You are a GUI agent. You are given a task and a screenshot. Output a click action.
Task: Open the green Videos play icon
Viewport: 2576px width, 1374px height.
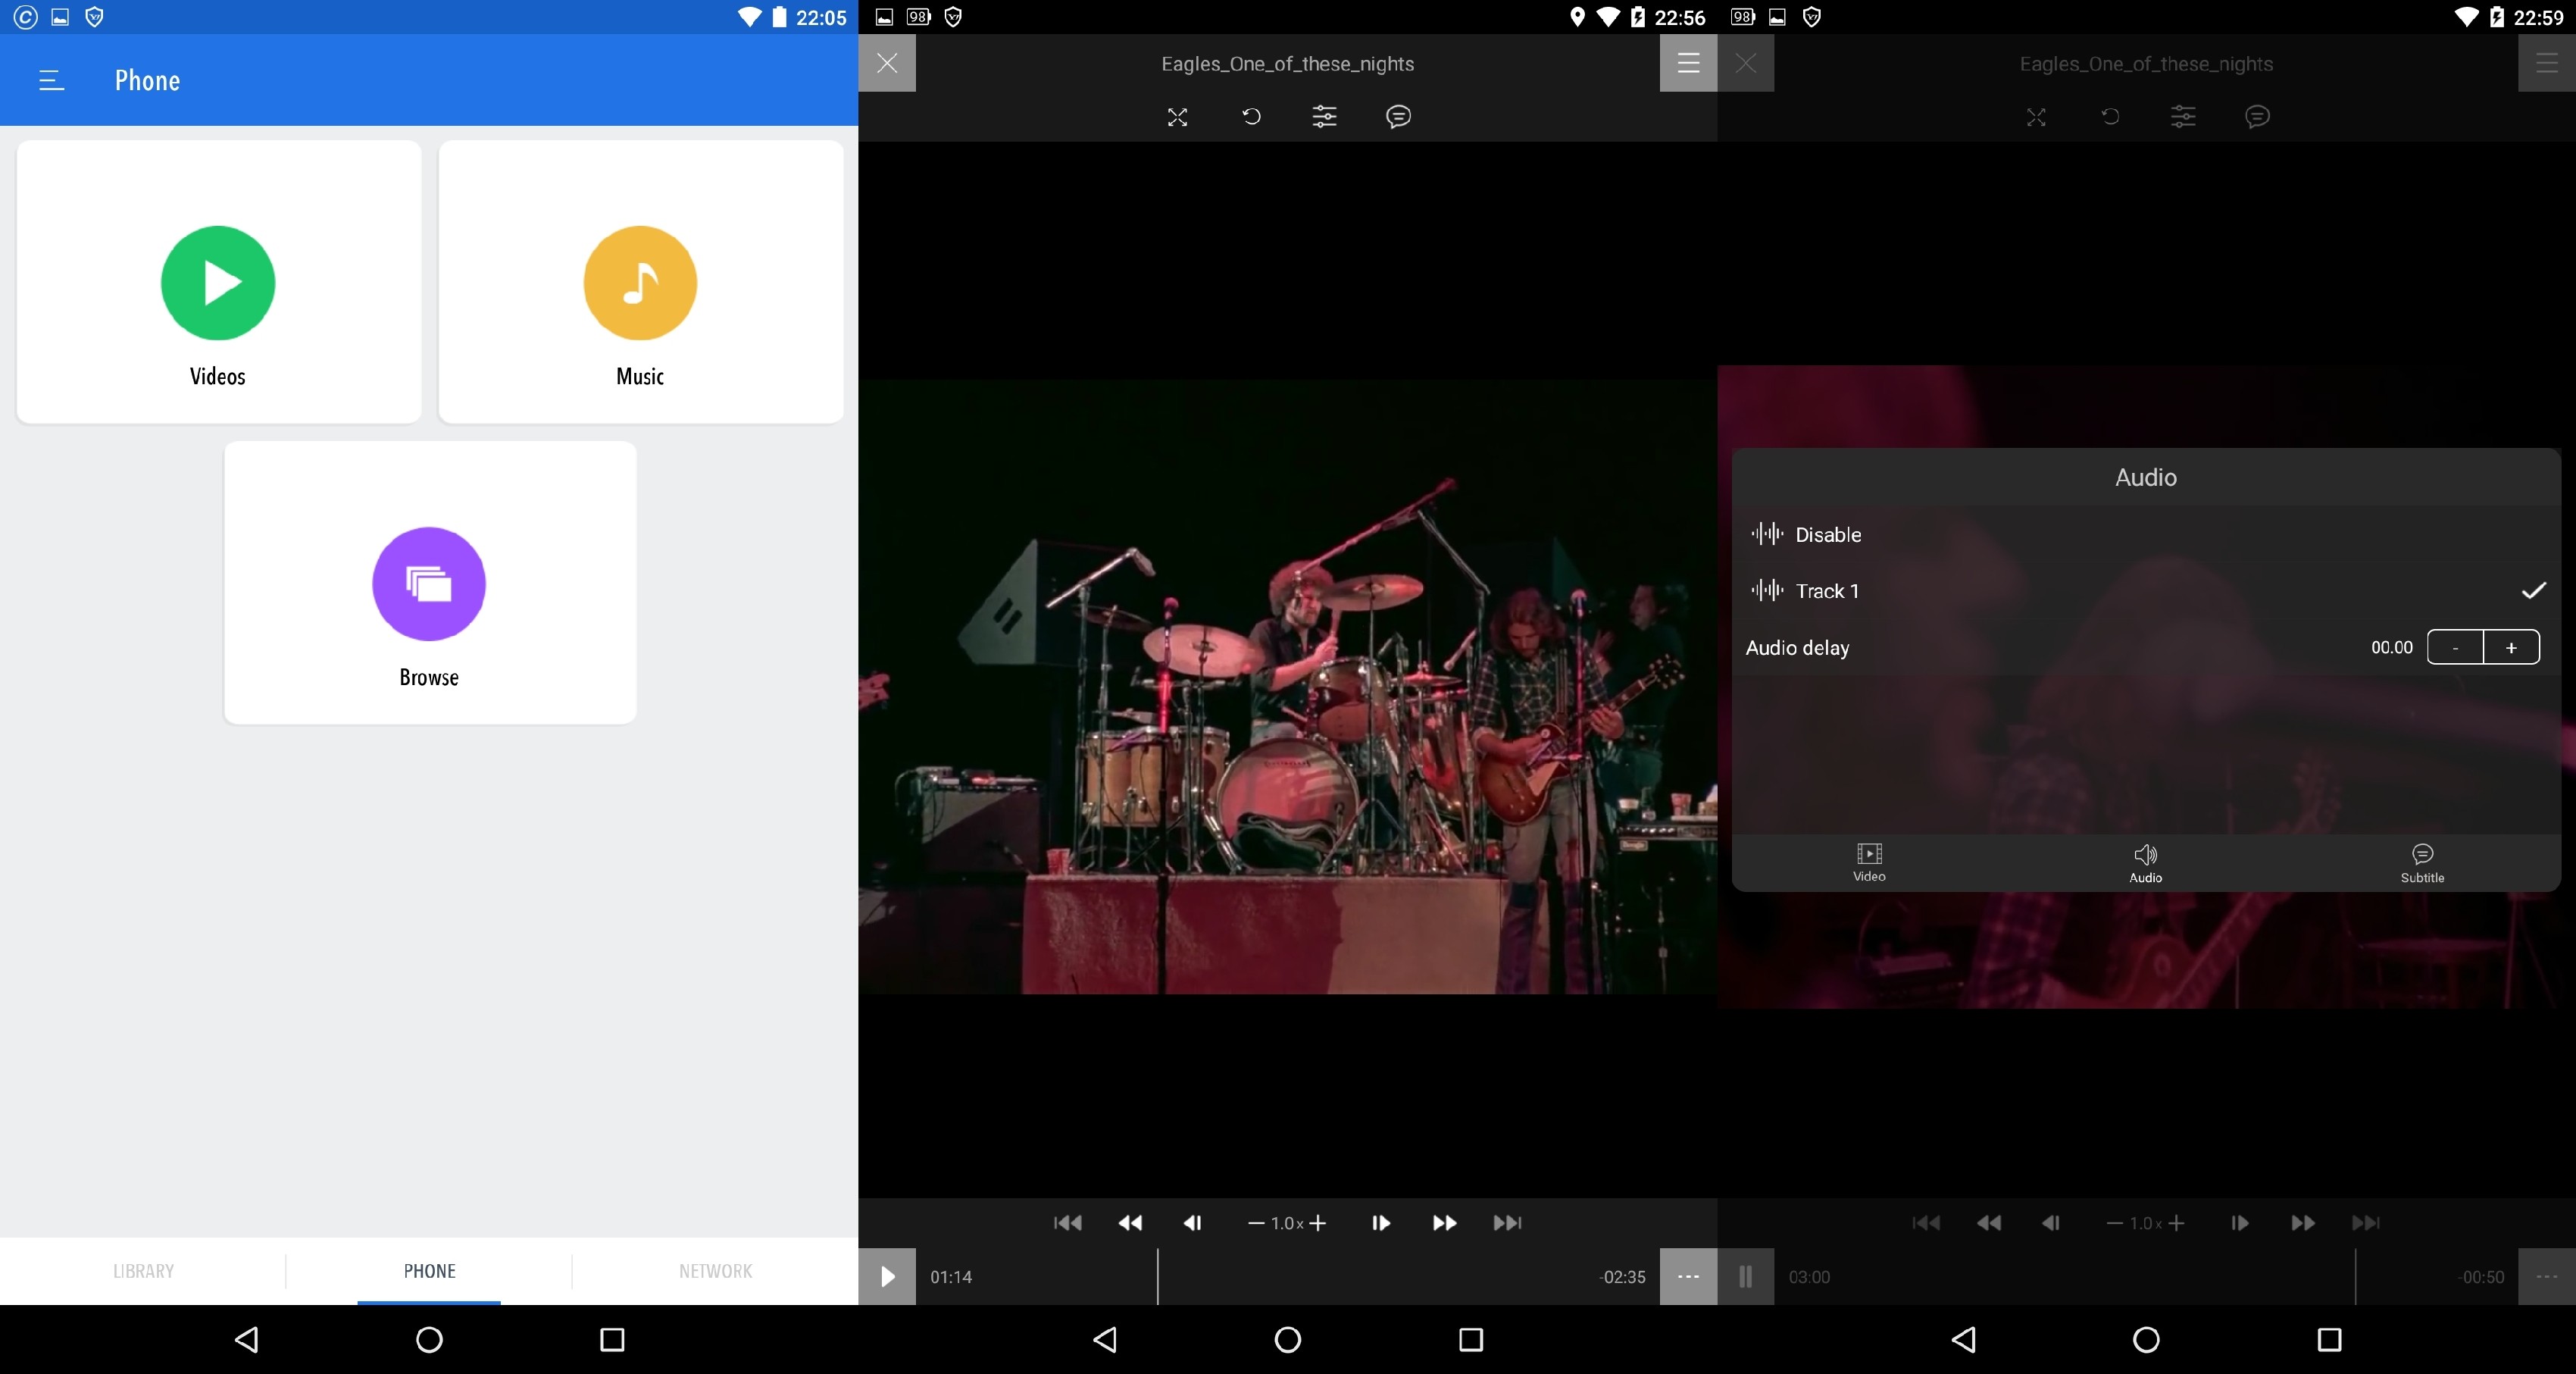coord(218,283)
